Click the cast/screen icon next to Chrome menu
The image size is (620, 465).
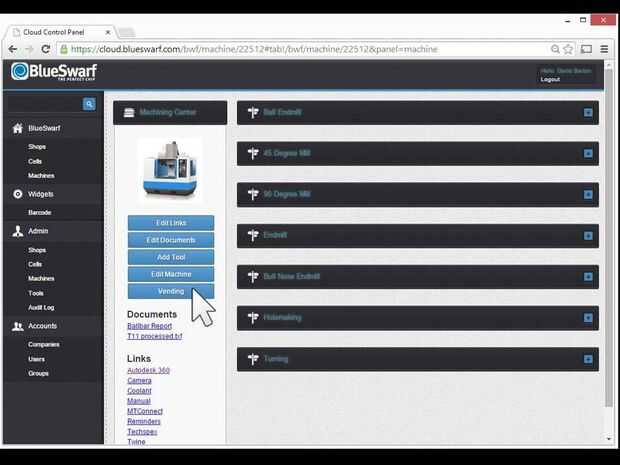click(586, 49)
